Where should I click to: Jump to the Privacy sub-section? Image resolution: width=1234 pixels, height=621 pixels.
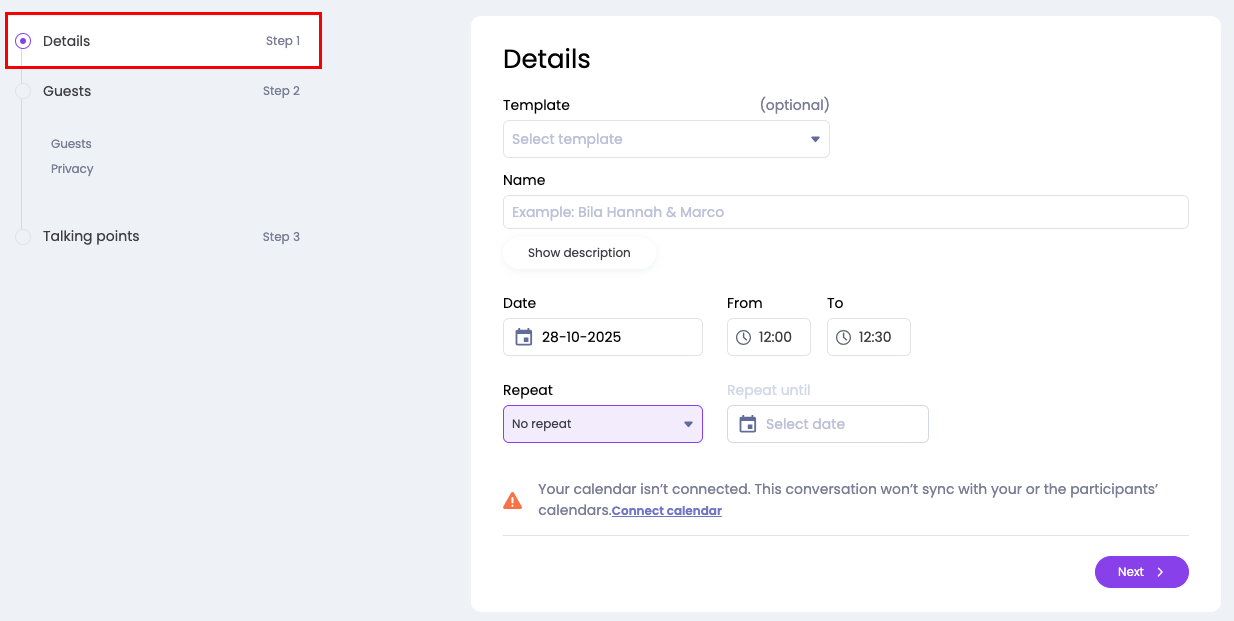tap(72, 169)
